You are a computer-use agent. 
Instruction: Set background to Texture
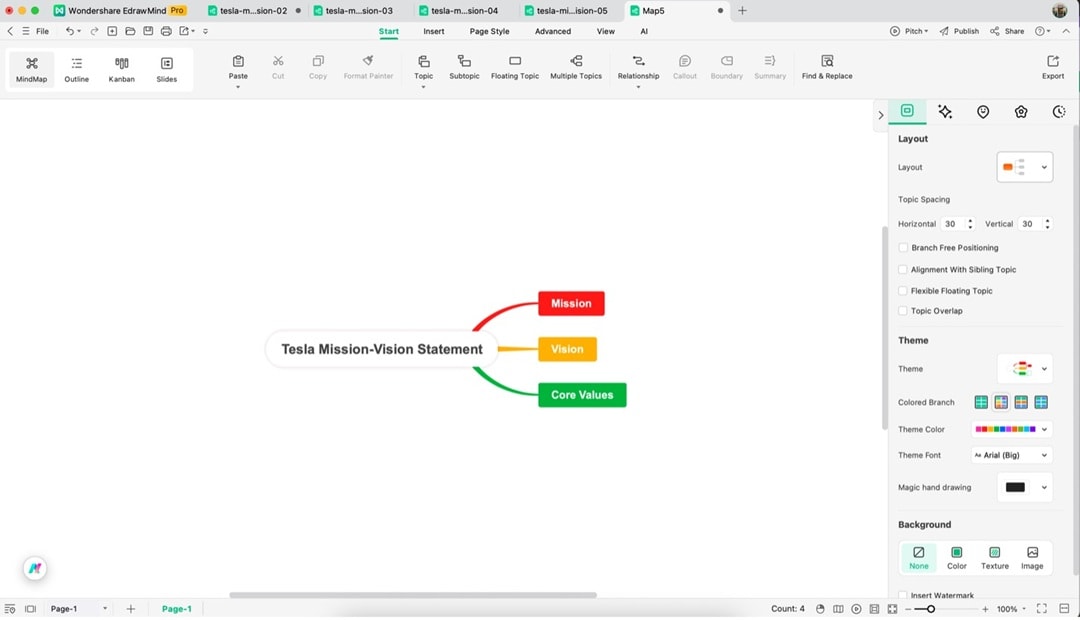click(995, 558)
